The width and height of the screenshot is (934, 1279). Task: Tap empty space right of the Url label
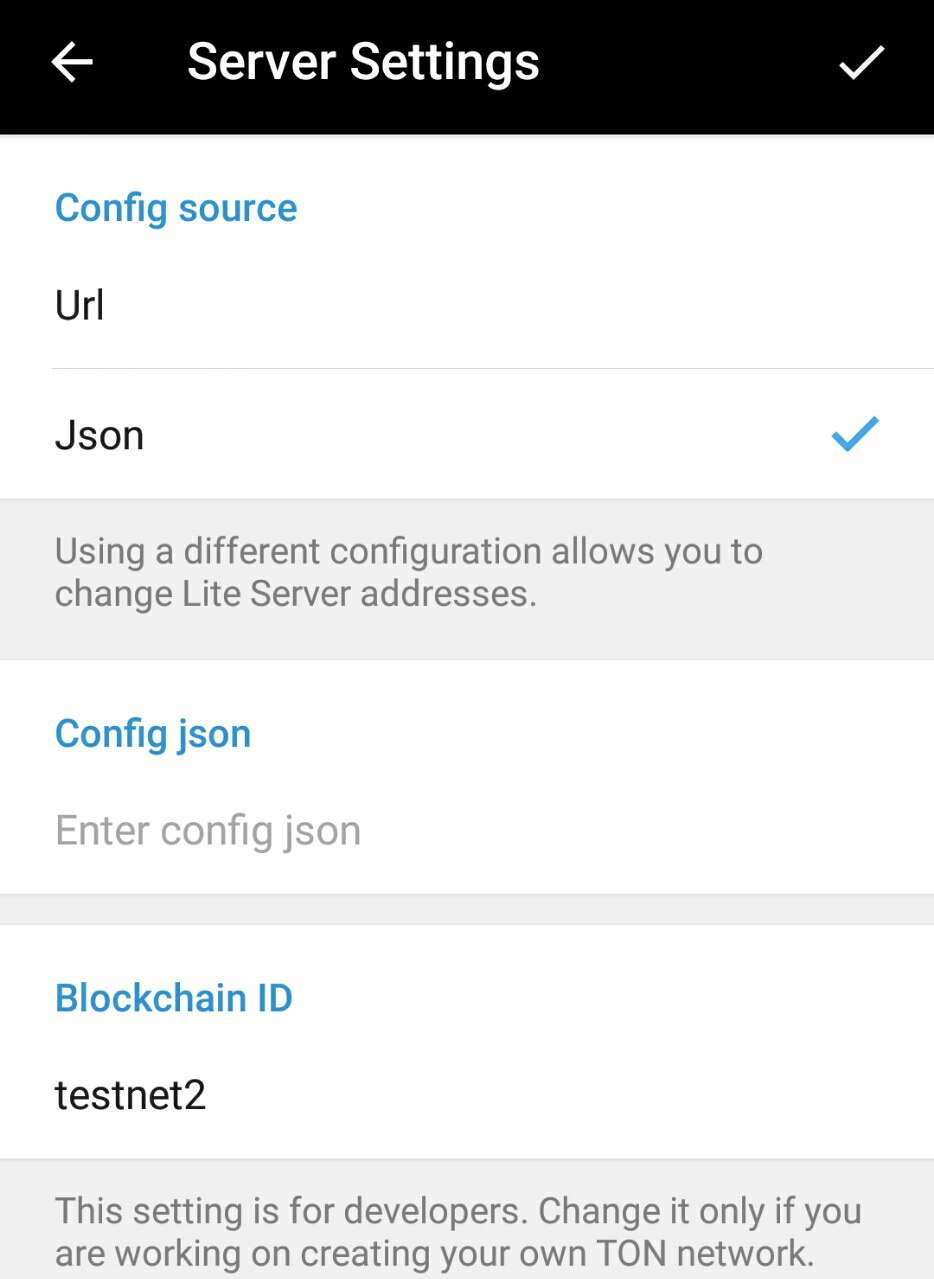tap(520, 305)
